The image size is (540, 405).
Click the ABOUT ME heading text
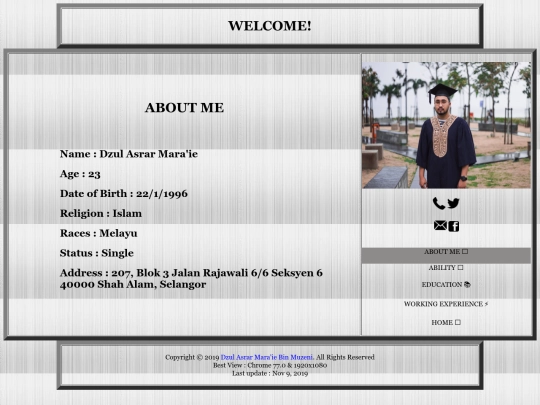tap(184, 108)
